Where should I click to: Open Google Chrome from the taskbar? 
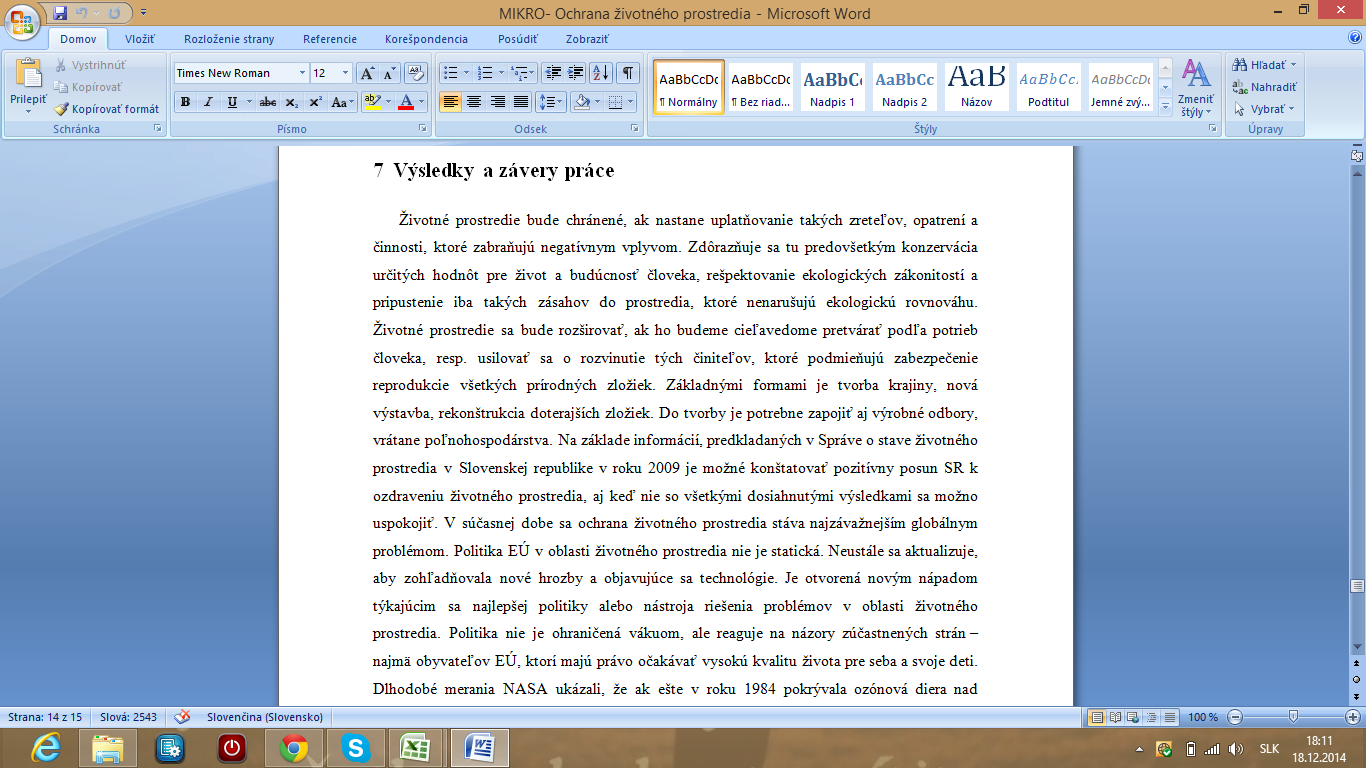point(293,747)
